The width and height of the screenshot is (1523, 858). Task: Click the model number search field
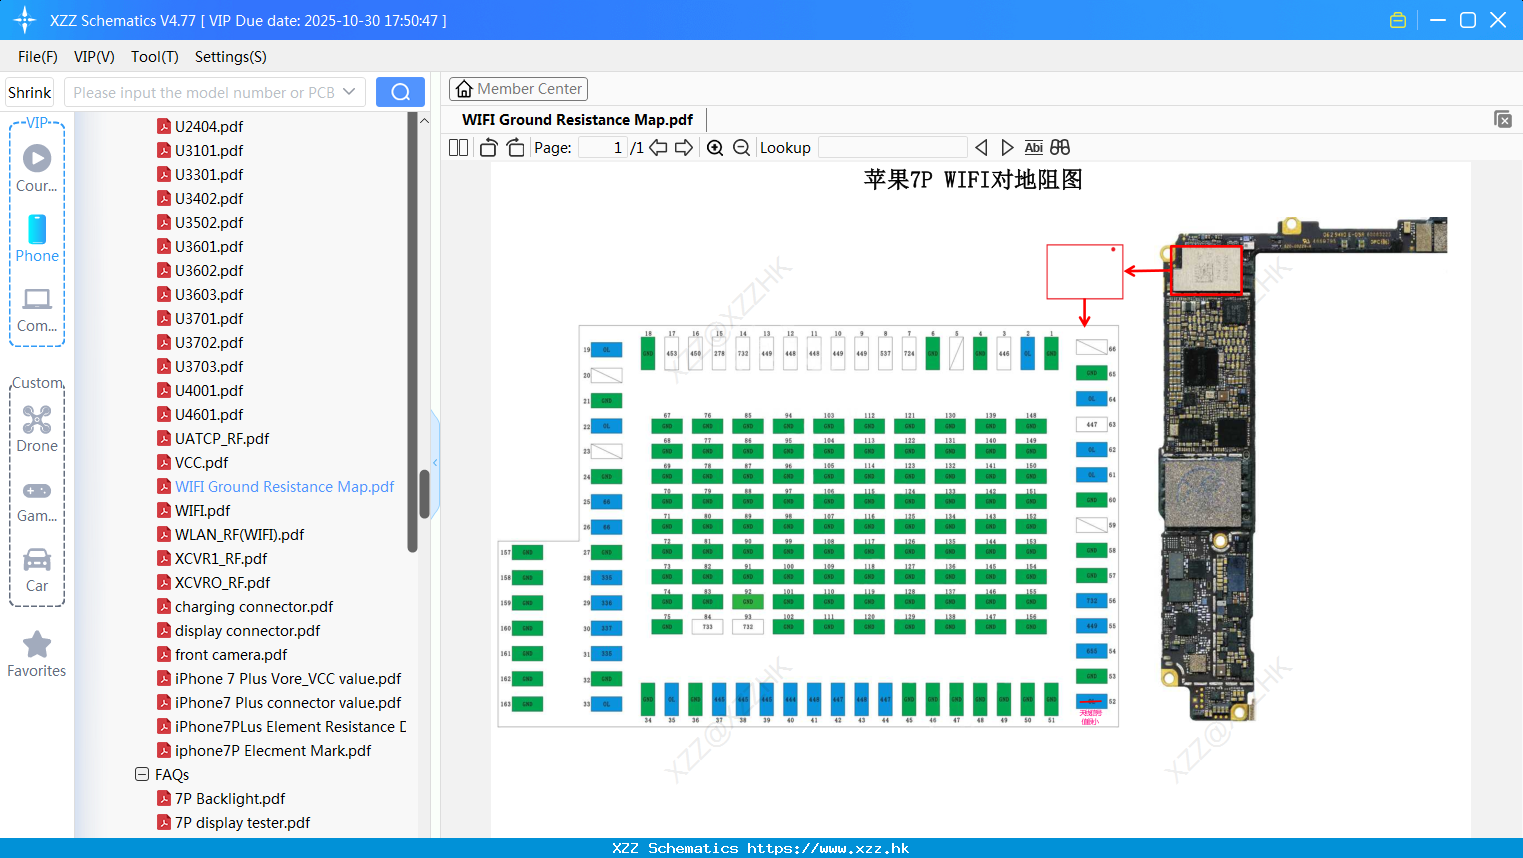pos(205,92)
